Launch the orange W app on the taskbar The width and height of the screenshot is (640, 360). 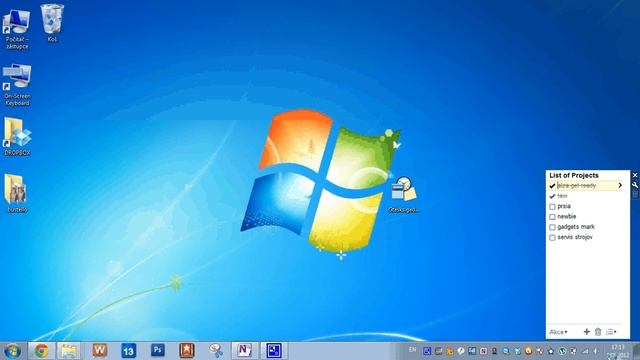[x=100, y=350]
